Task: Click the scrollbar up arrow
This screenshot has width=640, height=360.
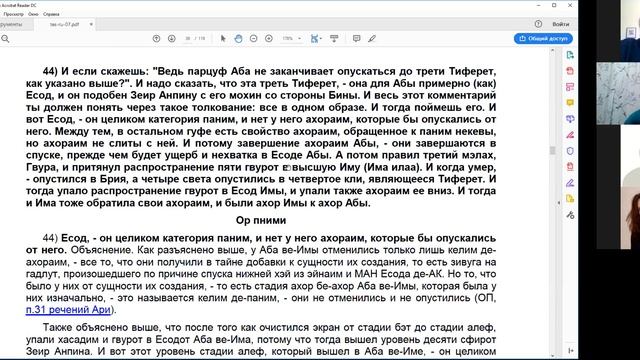Action: click(x=553, y=51)
